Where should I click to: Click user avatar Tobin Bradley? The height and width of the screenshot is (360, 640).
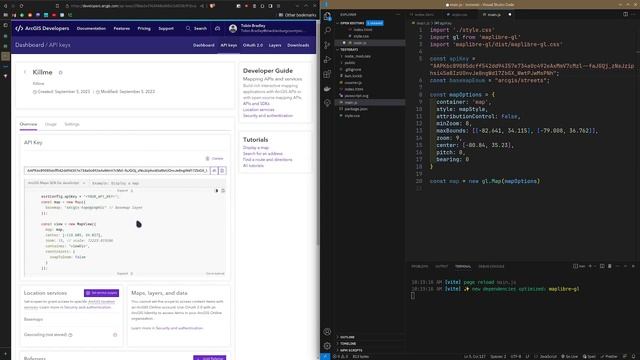pos(233,28)
